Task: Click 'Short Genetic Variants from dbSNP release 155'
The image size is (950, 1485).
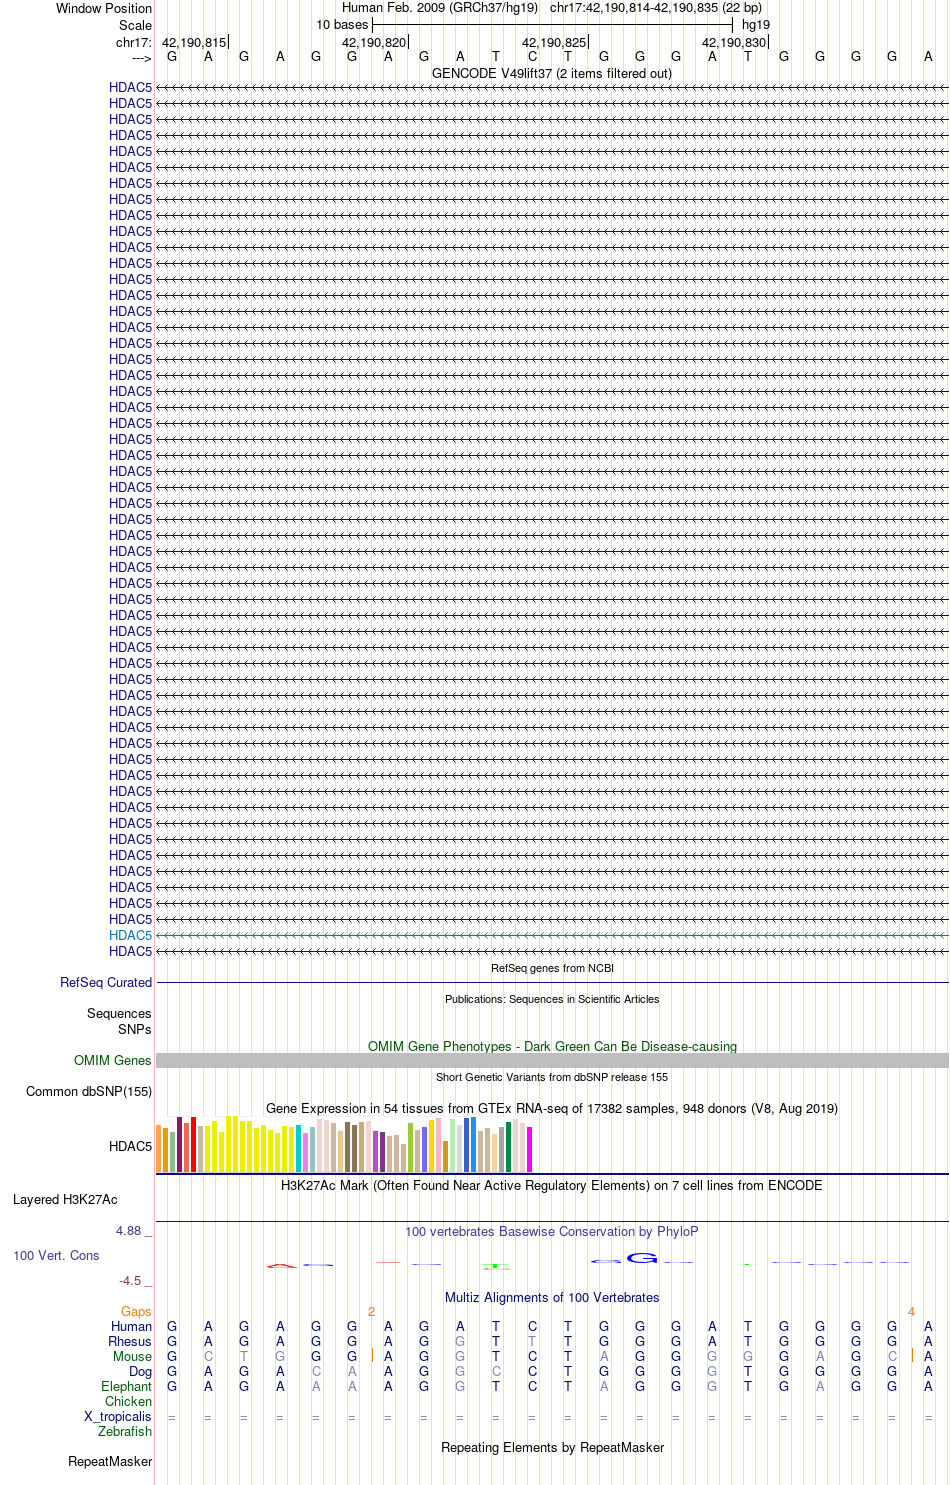Action: pyautogui.click(x=552, y=1077)
